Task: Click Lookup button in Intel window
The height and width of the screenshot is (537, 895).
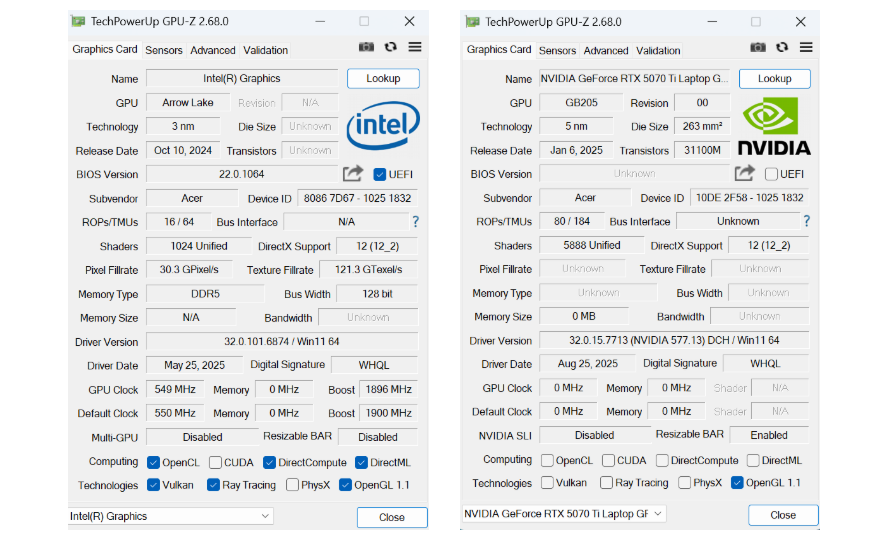Action: pyautogui.click(x=383, y=78)
